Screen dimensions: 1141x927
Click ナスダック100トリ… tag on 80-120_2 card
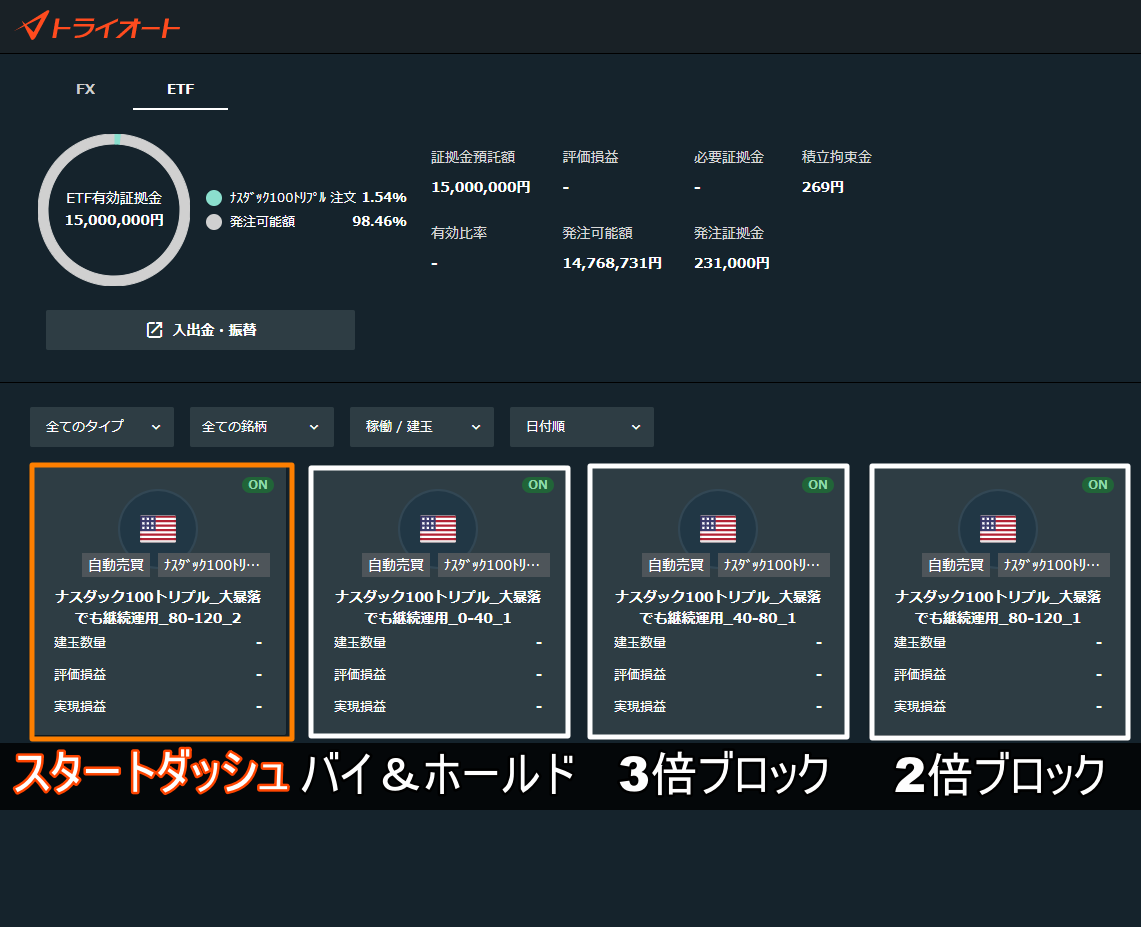[x=212, y=565]
